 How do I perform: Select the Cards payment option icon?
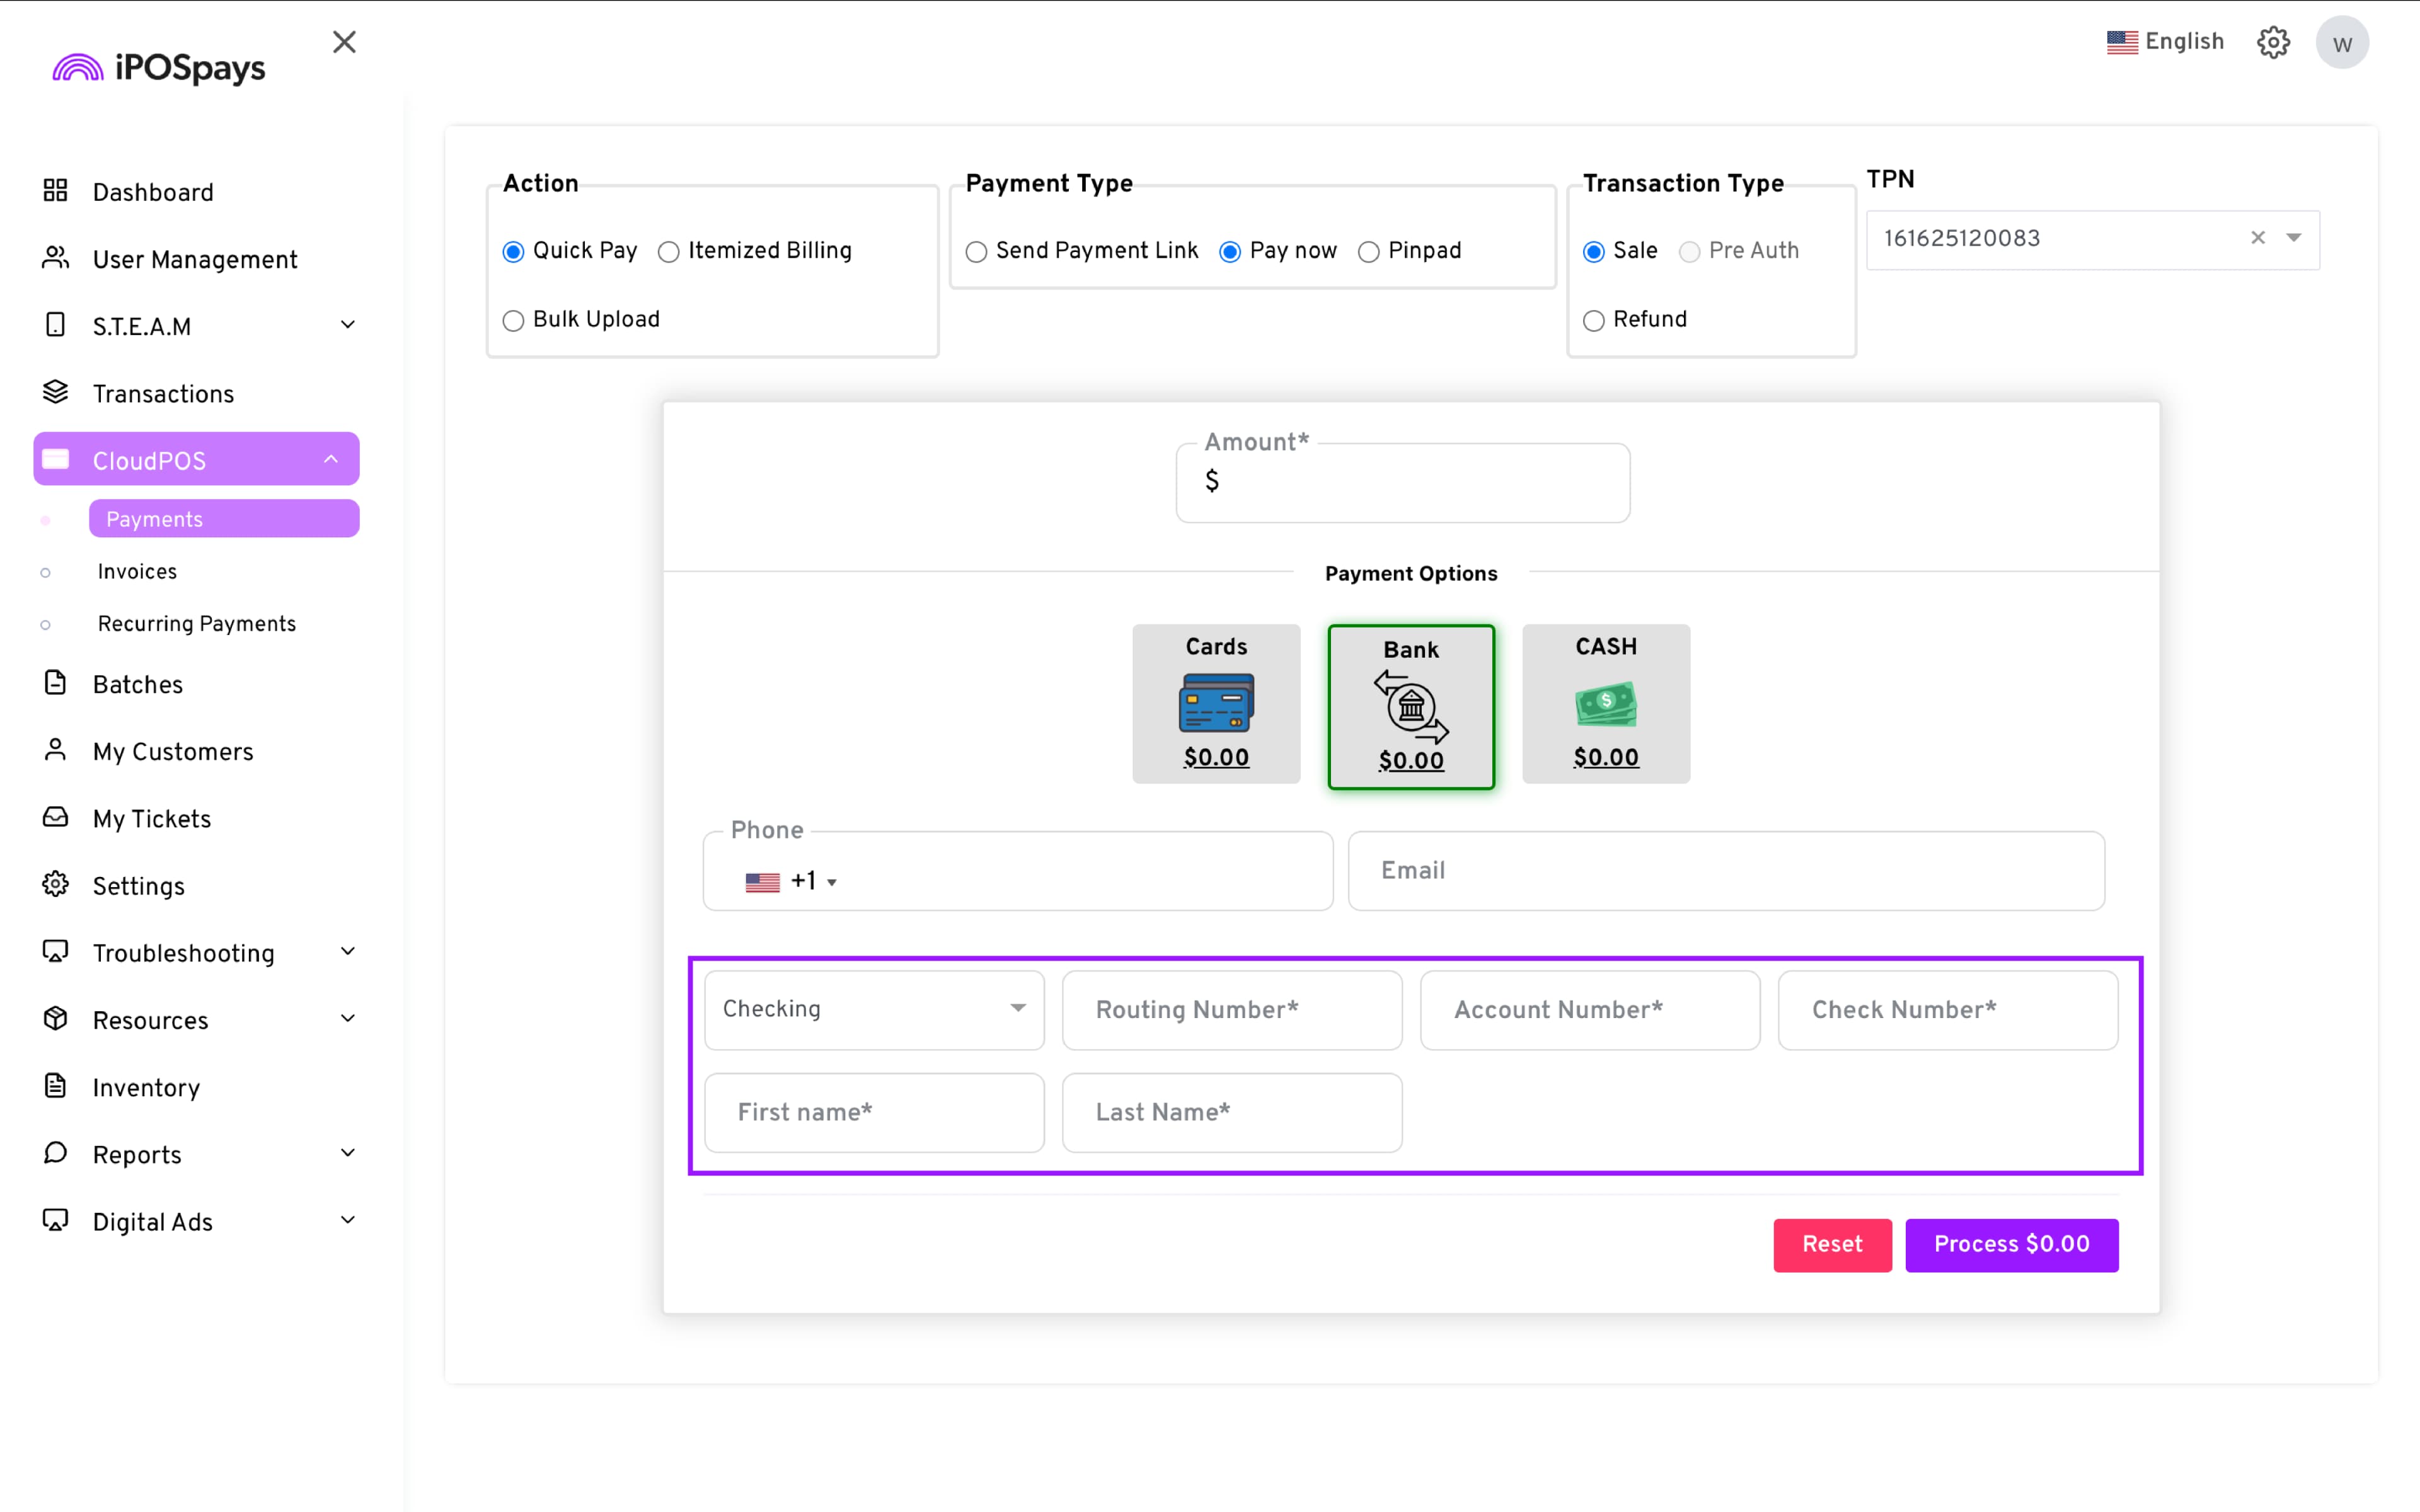pos(1216,703)
